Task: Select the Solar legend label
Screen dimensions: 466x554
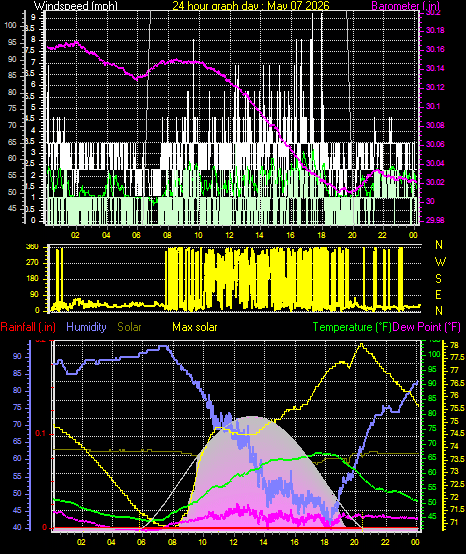Action: coord(129,327)
